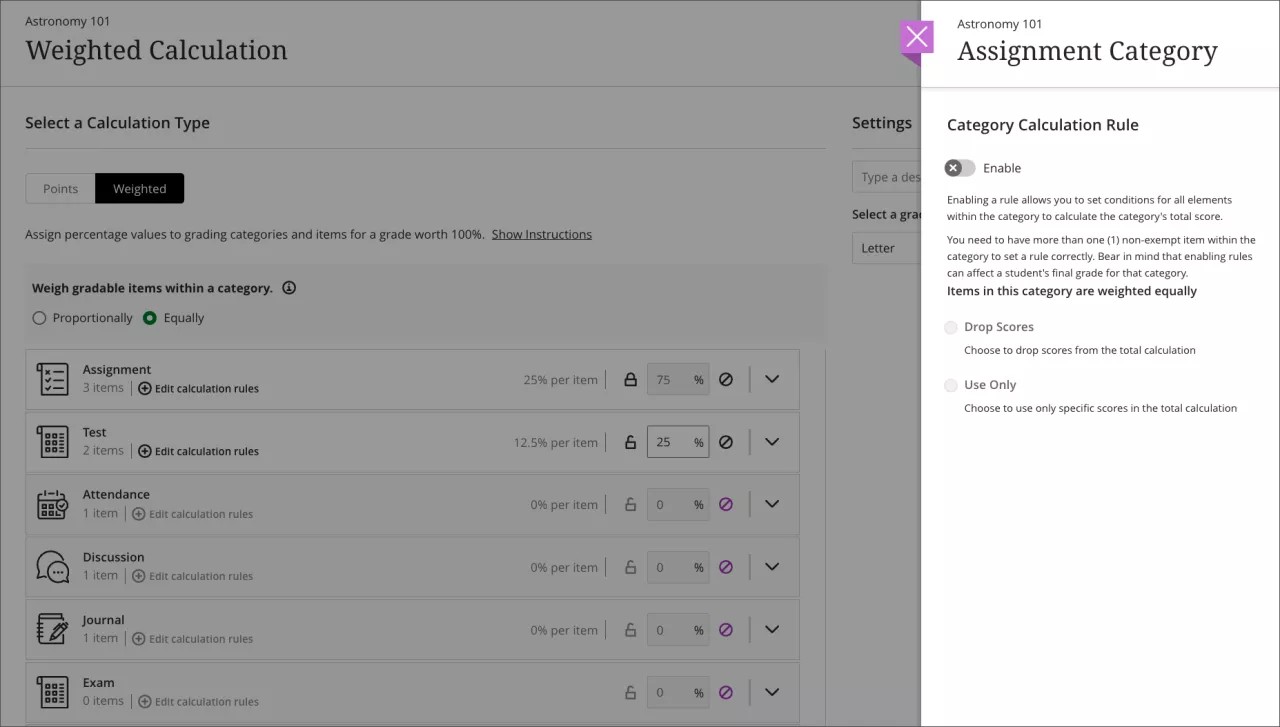The height and width of the screenshot is (727, 1280).
Task: Select the Drop Scores option
Action: 950,327
